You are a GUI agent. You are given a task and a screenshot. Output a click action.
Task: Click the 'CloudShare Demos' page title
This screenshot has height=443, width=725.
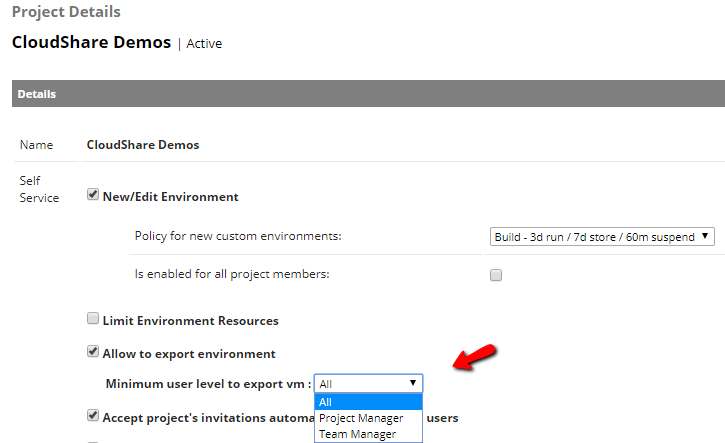click(91, 43)
